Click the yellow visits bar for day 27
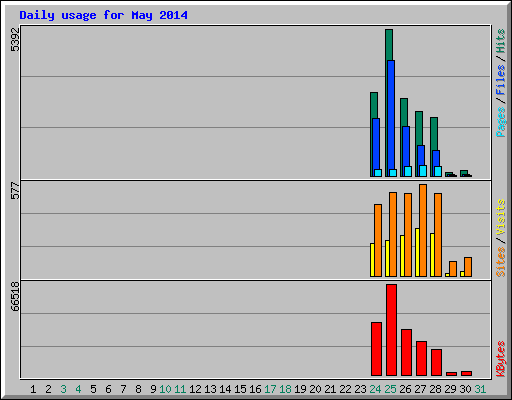The image size is (512, 400). pos(417,252)
